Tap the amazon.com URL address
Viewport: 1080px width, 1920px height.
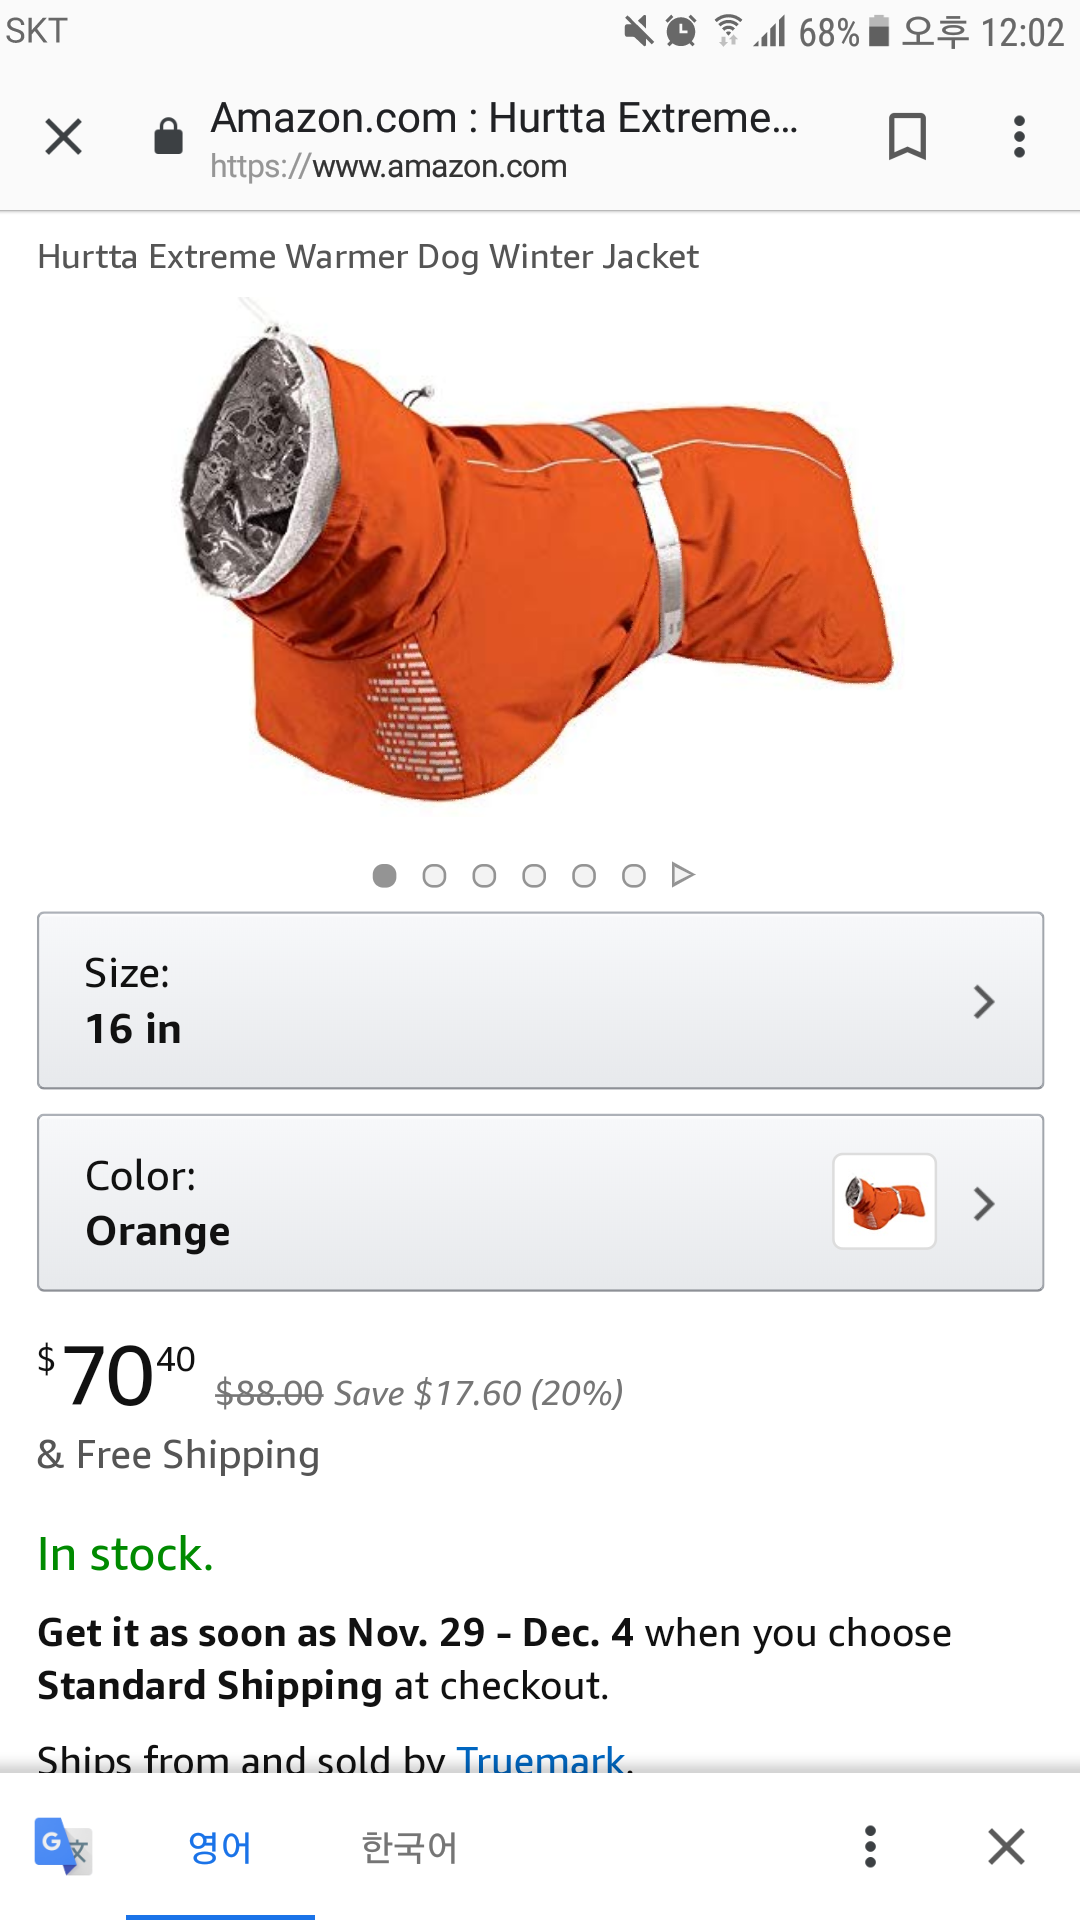[388, 166]
